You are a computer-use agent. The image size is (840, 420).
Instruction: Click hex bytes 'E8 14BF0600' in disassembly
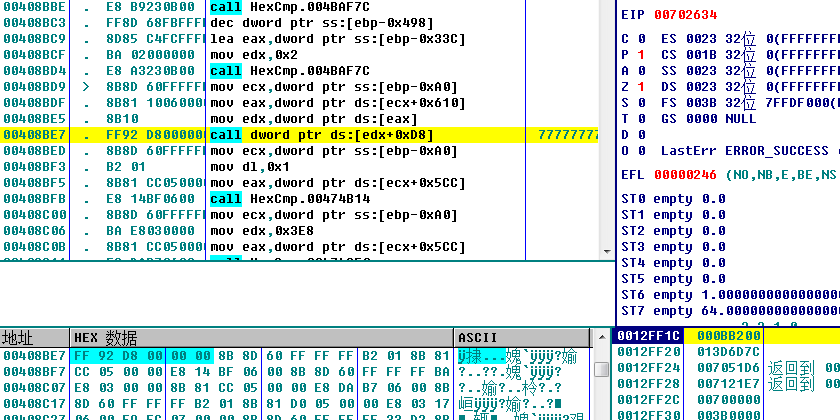pos(150,199)
